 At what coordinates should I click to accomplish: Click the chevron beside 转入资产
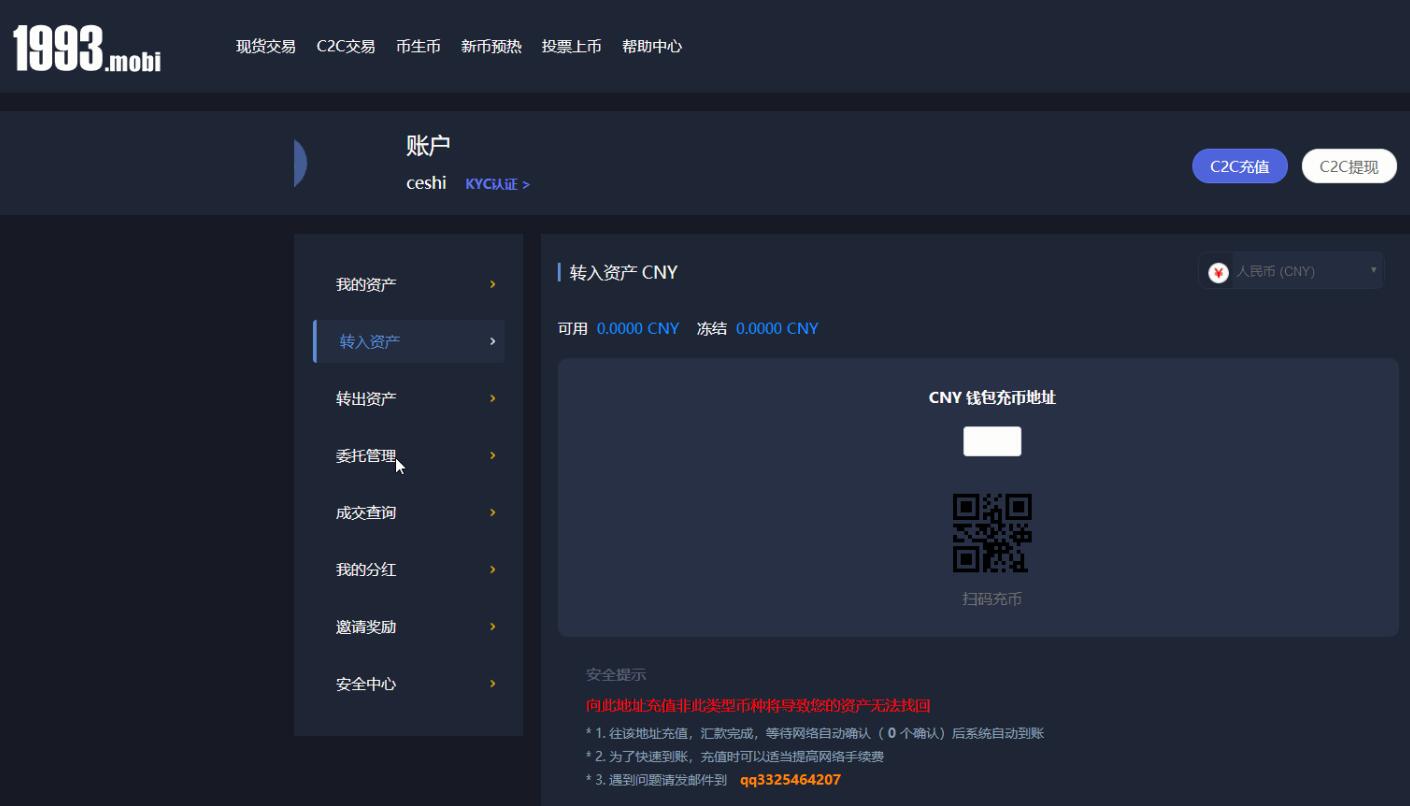click(x=492, y=341)
